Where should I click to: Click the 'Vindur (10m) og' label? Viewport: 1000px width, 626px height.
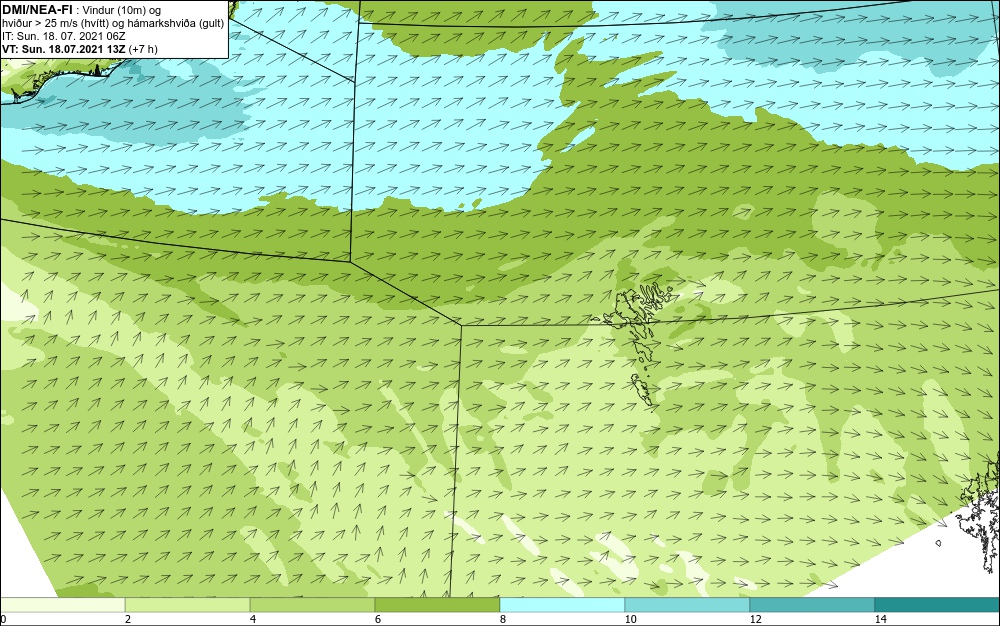(122, 10)
